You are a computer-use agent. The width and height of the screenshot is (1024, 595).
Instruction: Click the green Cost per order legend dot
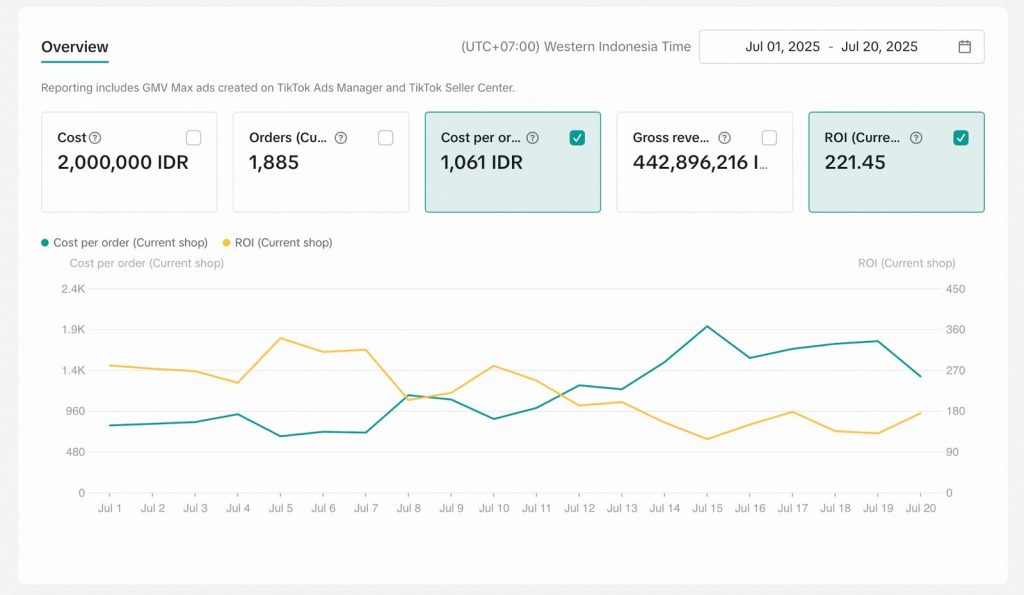45,243
